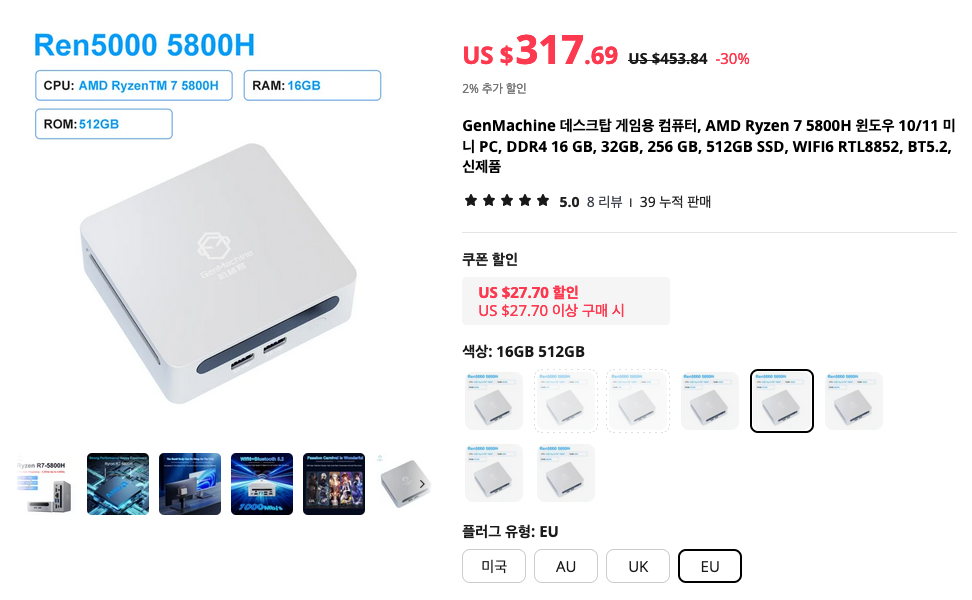Click the next arrow on the thumbnail carousel
This screenshot has height=600, width=972.
tap(422, 484)
